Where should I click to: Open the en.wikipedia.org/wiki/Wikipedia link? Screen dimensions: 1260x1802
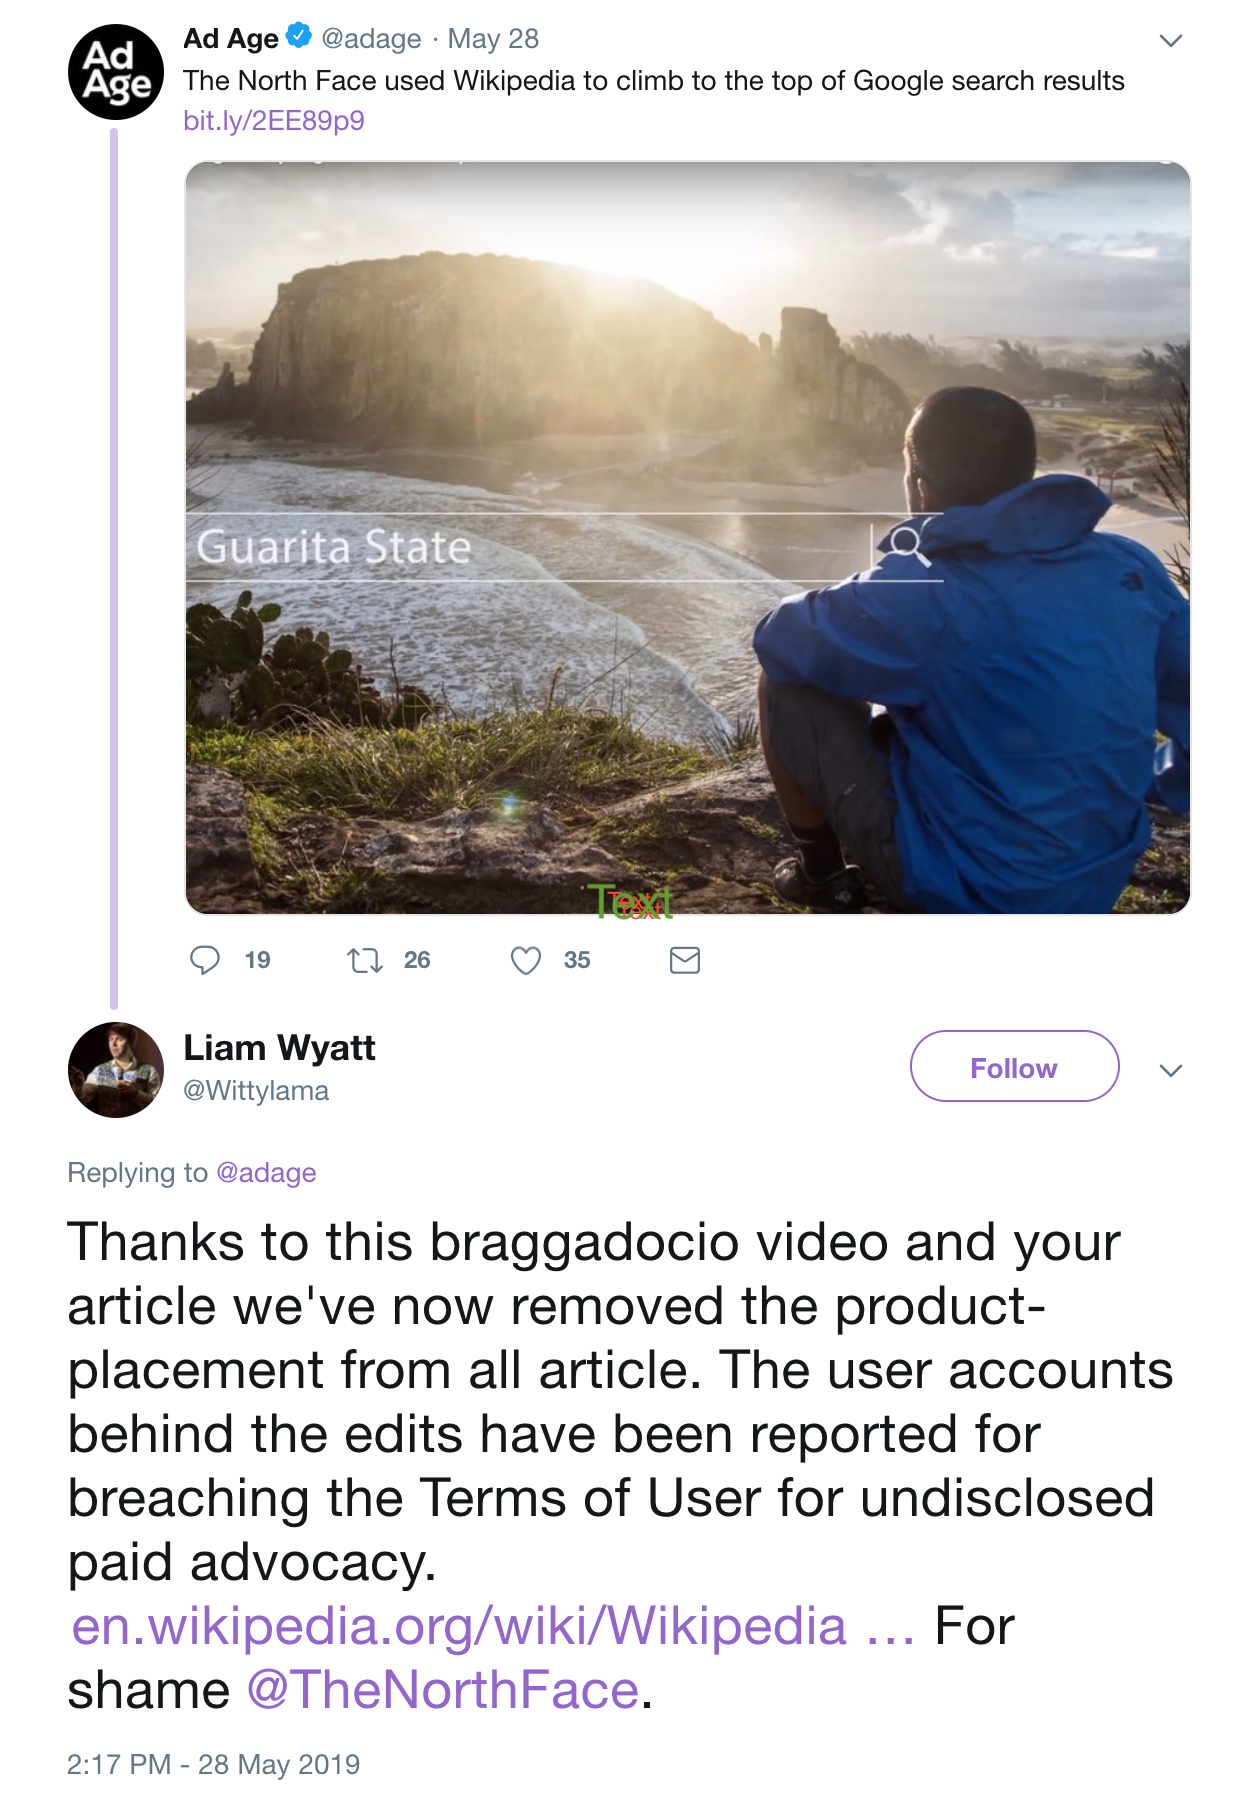coord(492,1626)
